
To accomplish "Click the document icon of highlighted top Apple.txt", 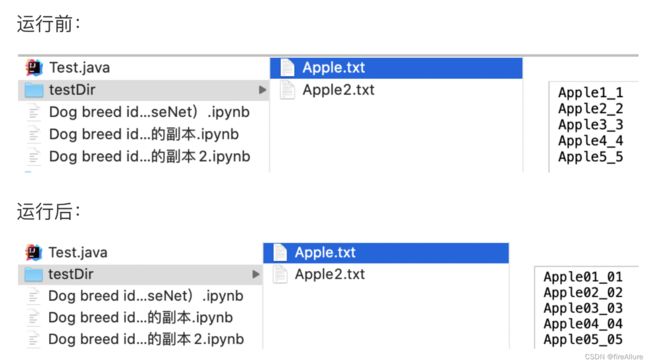I will point(287,68).
